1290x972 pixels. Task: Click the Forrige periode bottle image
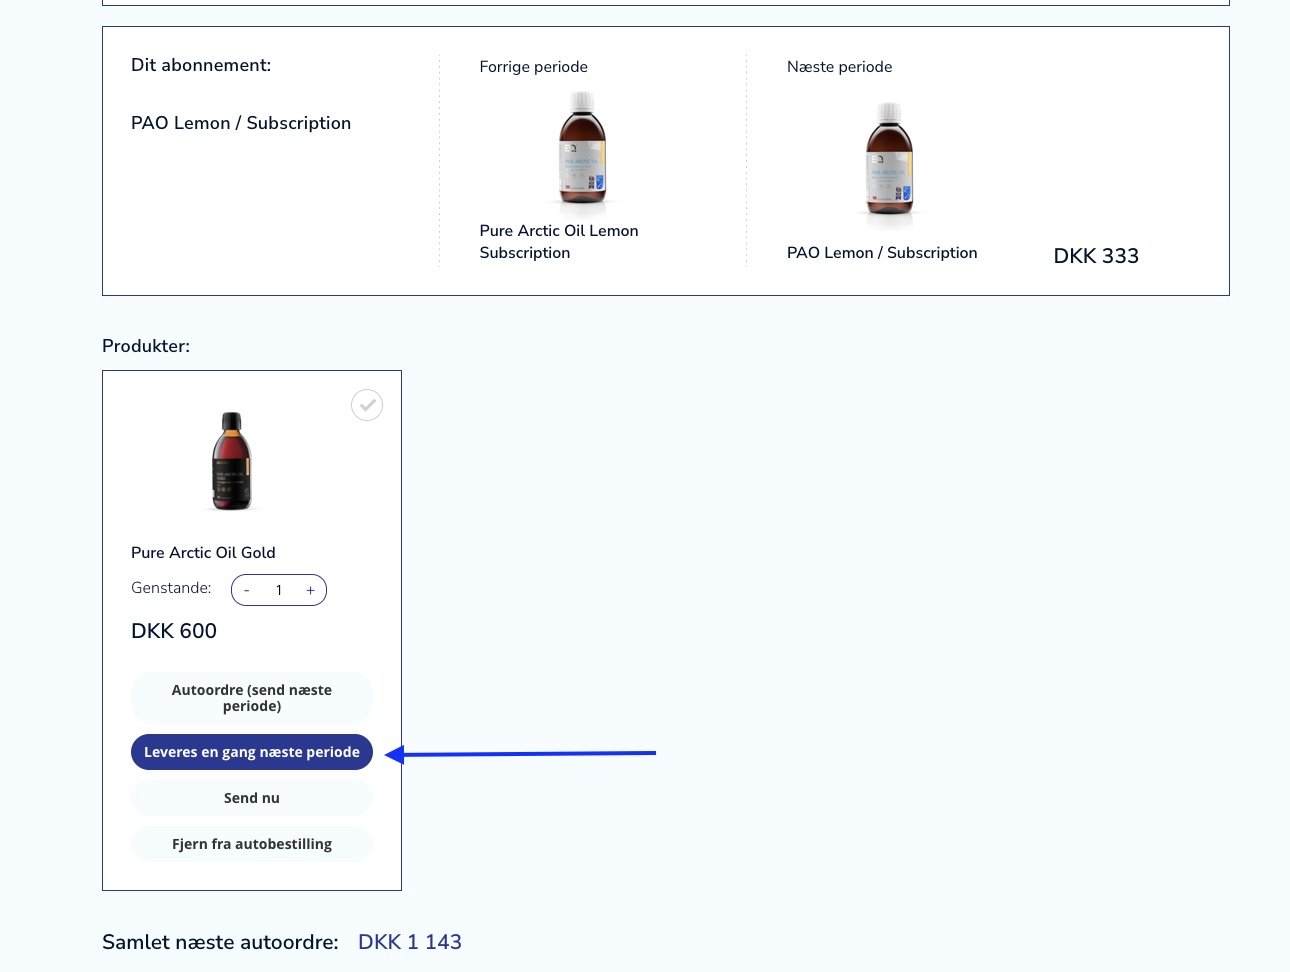click(x=582, y=149)
